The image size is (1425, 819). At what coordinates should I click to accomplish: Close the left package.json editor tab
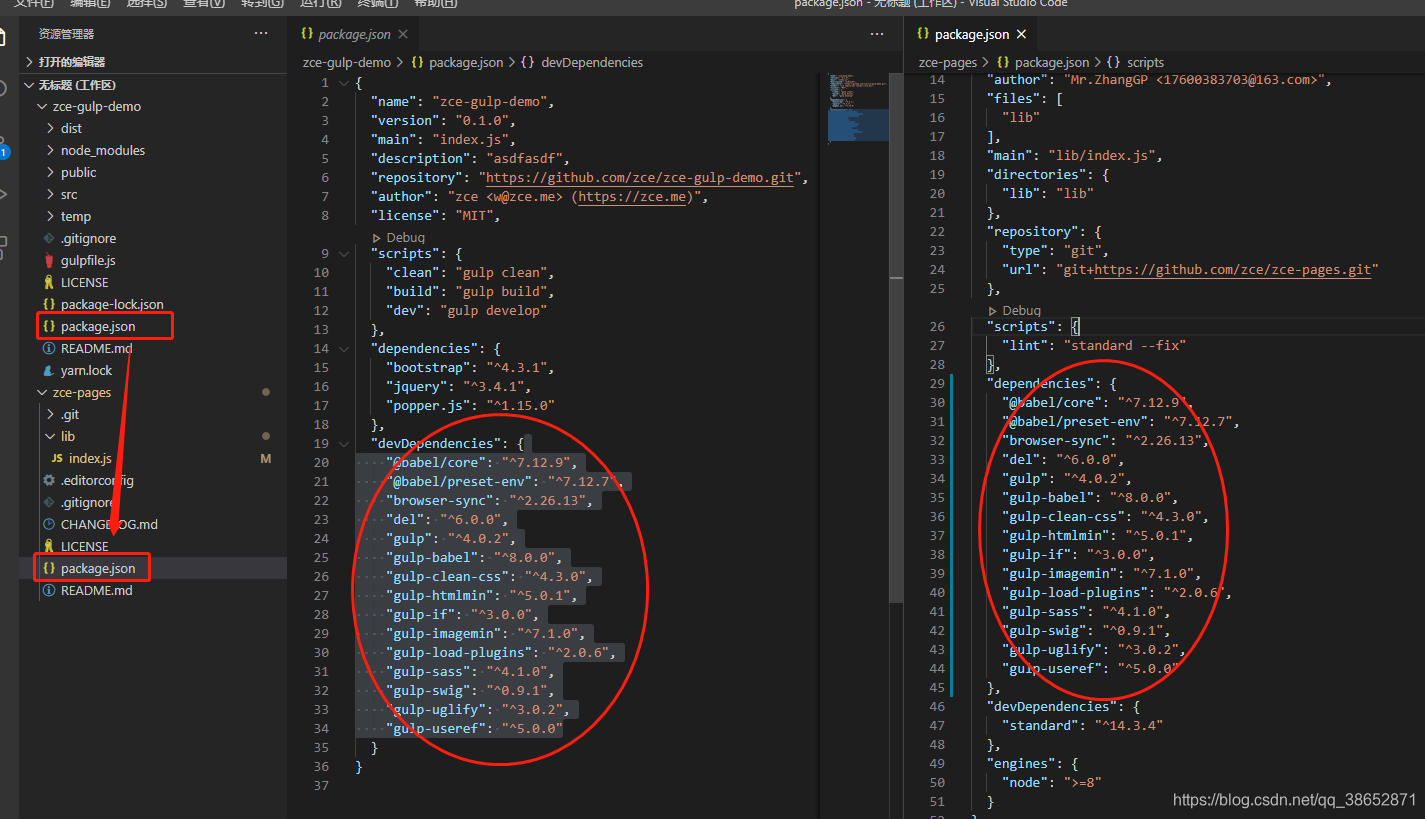[403, 34]
